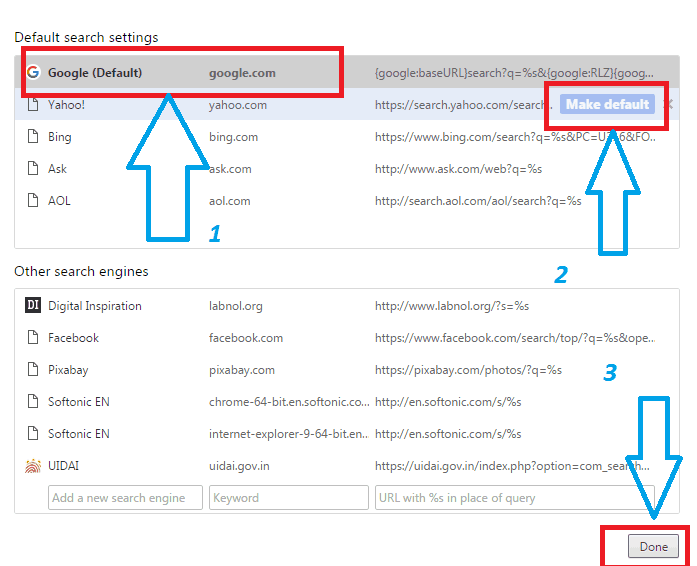
Task: Click the aol.com keyword
Action: (x=230, y=201)
